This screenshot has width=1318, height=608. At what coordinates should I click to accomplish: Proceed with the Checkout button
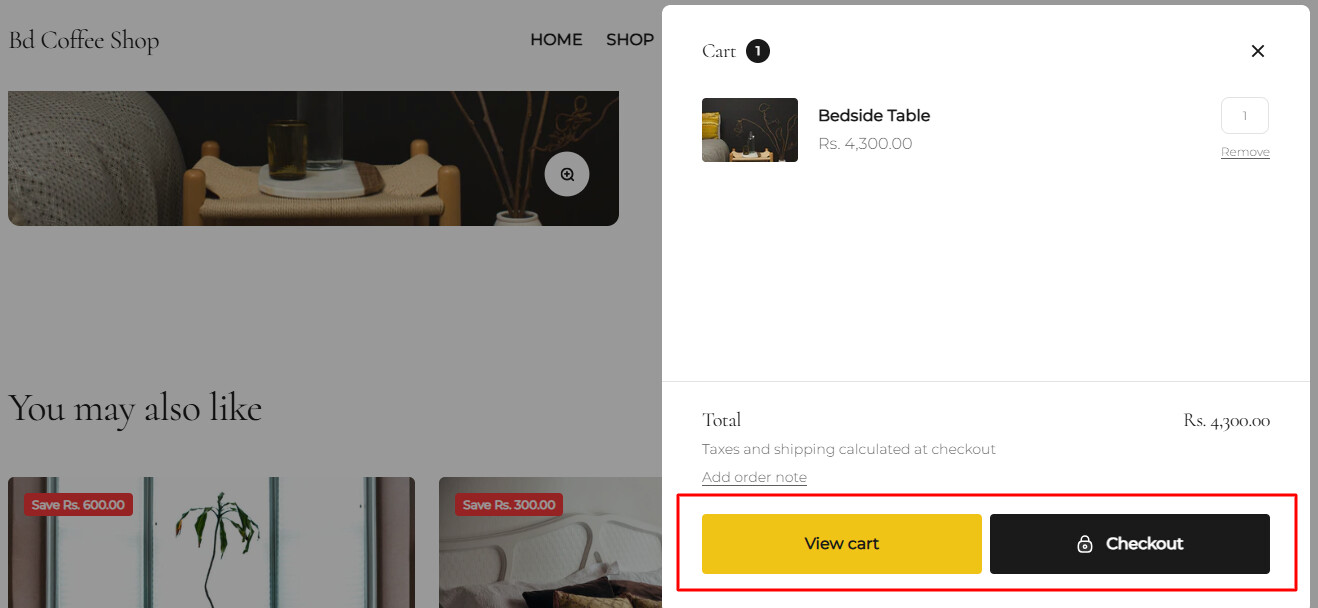pos(1130,544)
